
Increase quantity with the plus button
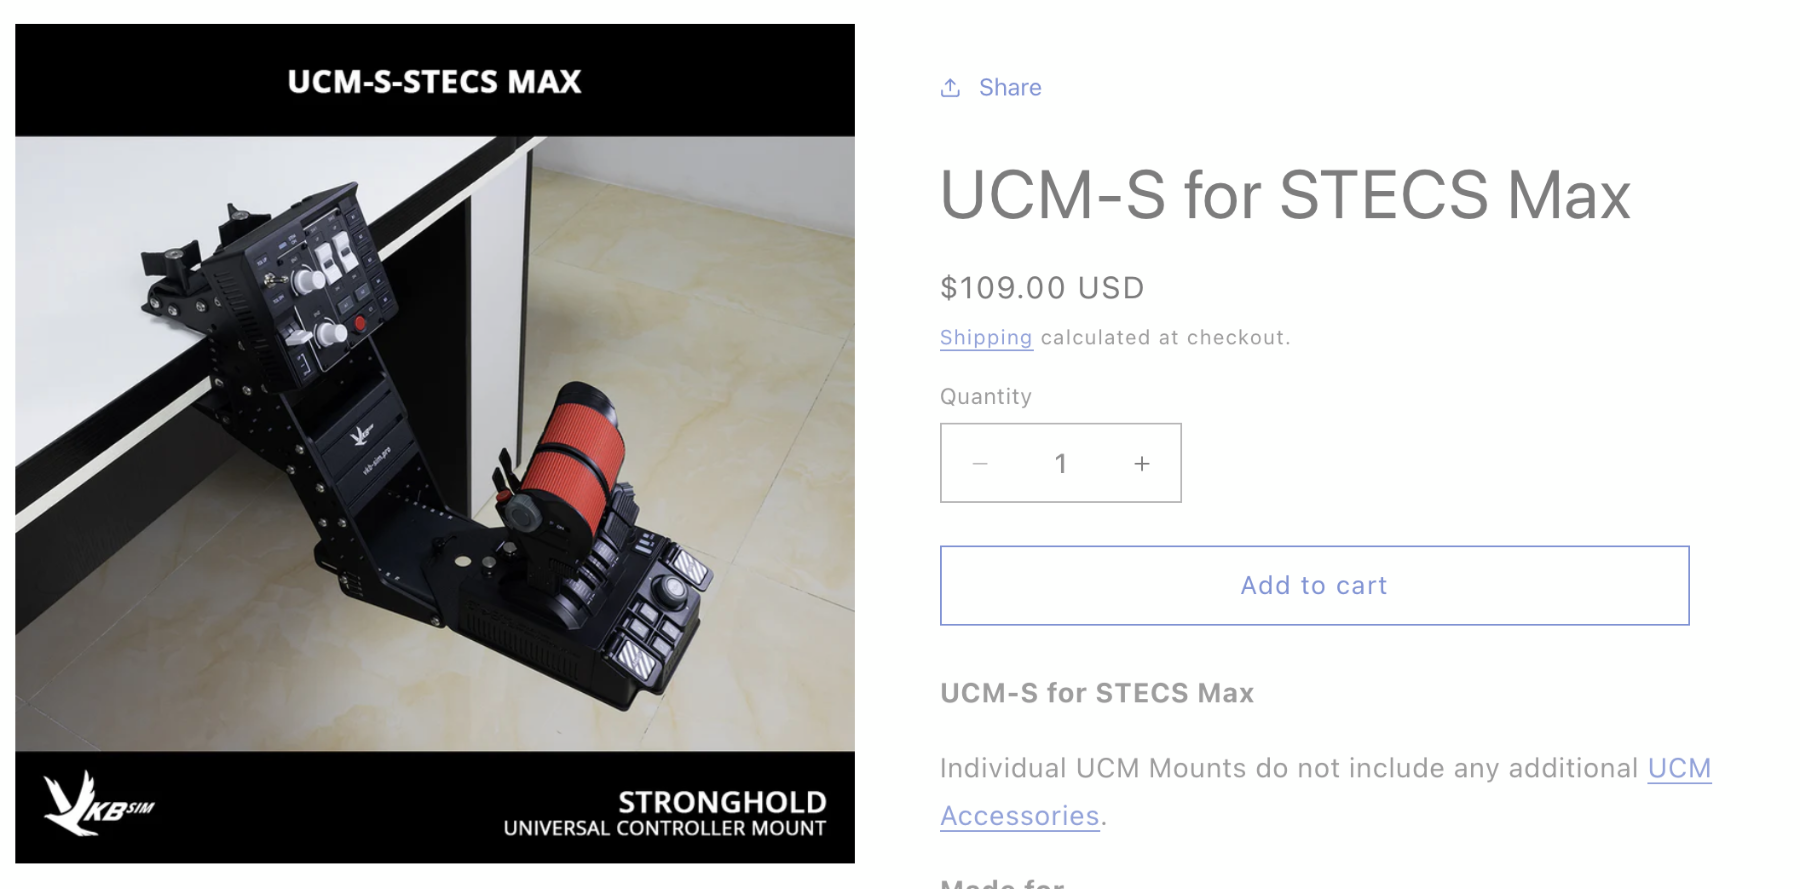point(1142,463)
